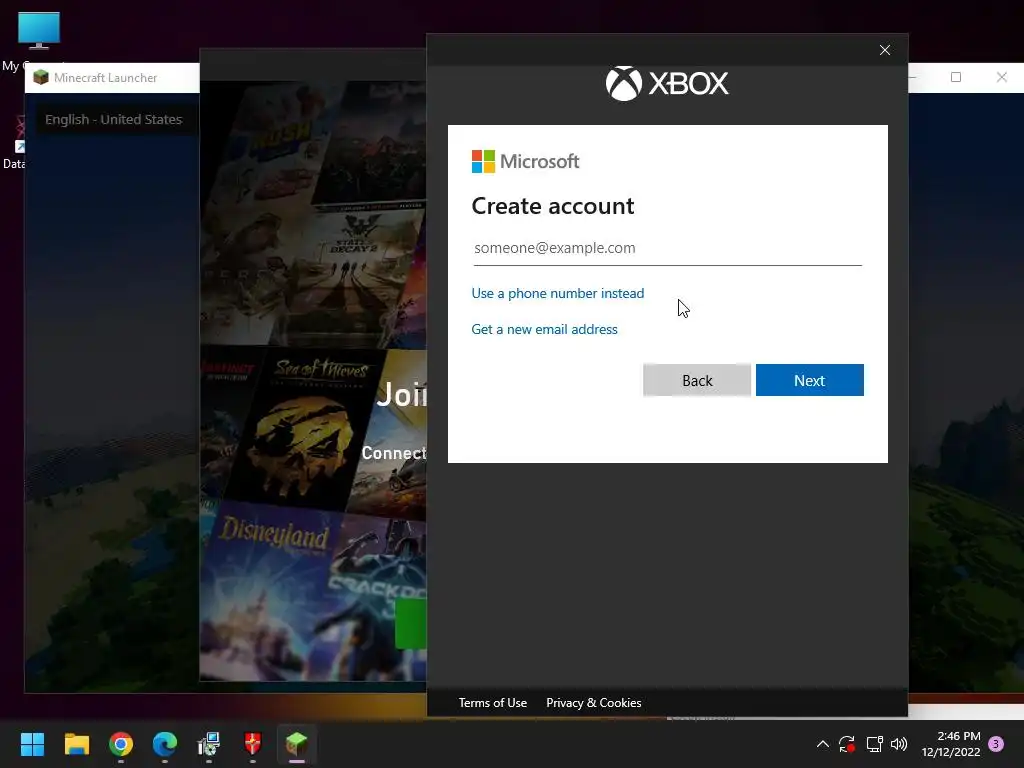Open the notification badge showing 3
The width and height of the screenshot is (1024, 768).
point(996,744)
